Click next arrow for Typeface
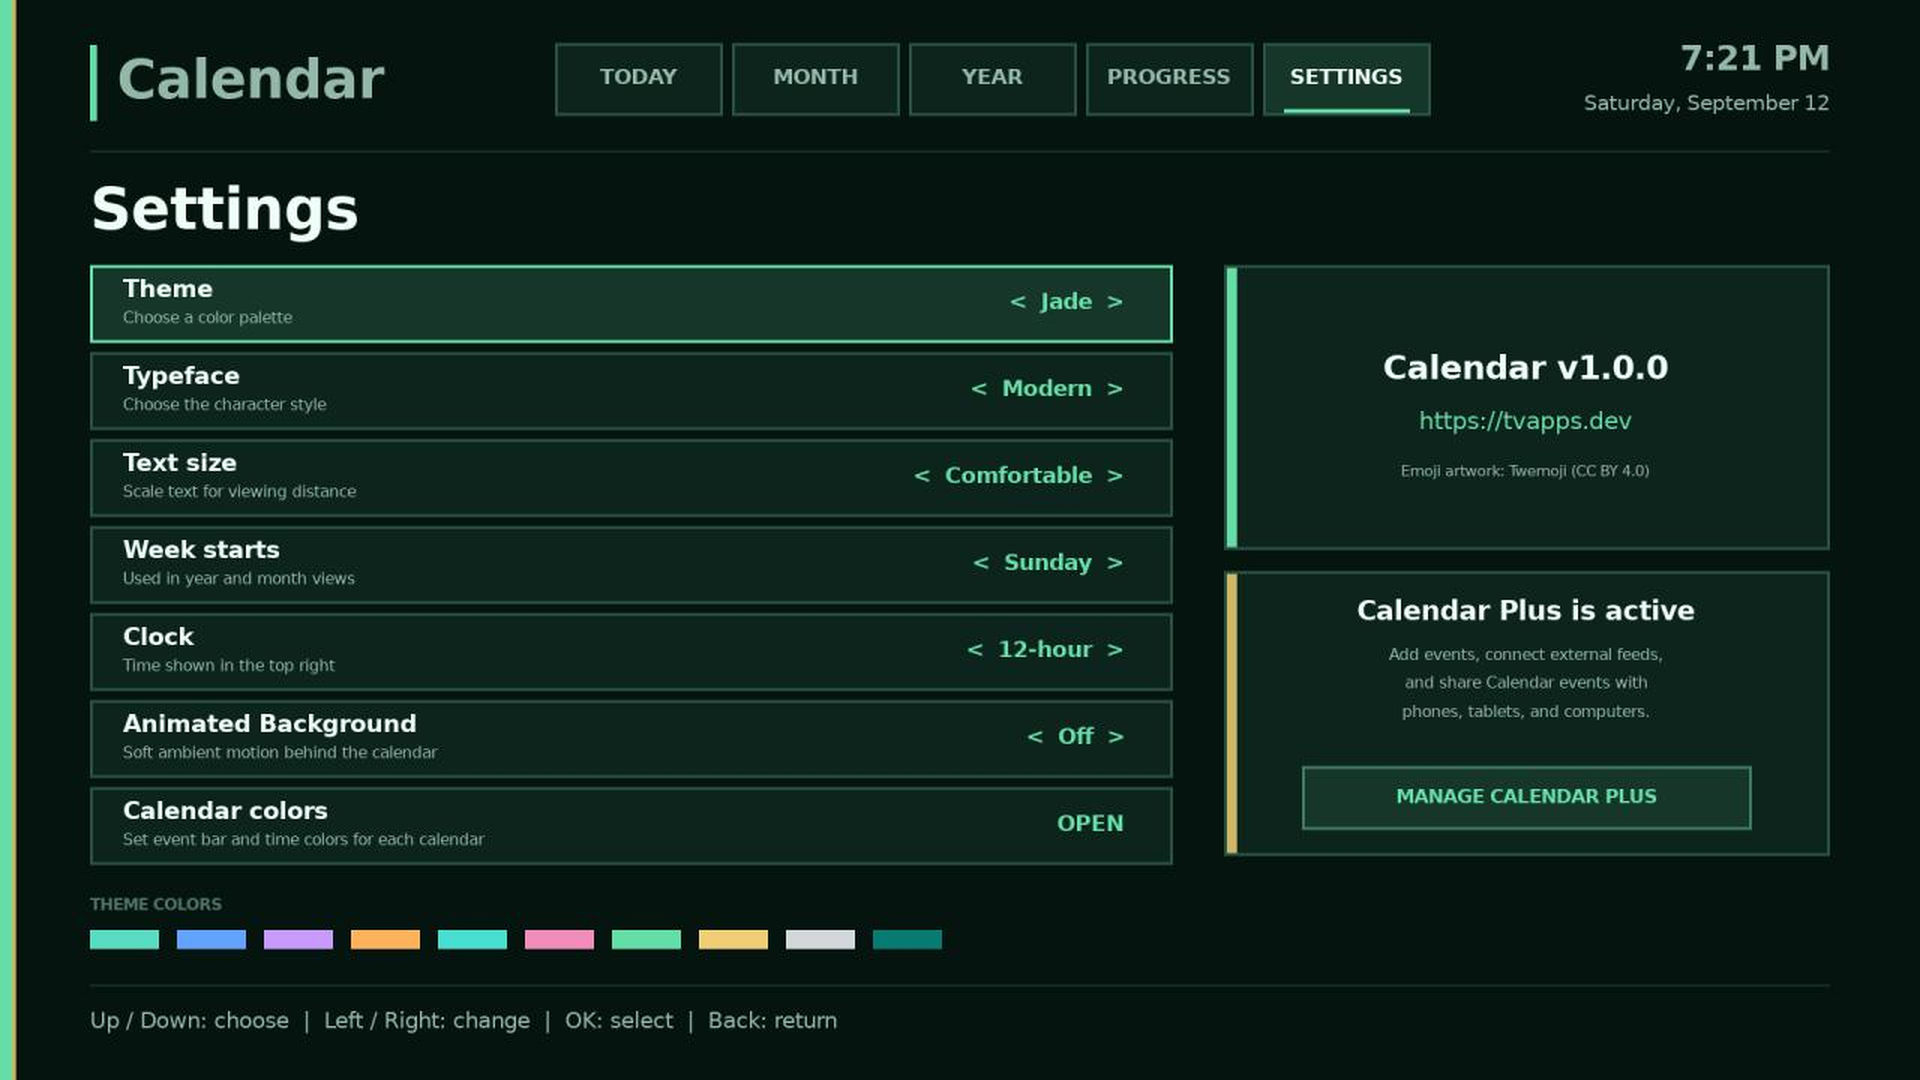This screenshot has width=1920, height=1080. click(1115, 389)
